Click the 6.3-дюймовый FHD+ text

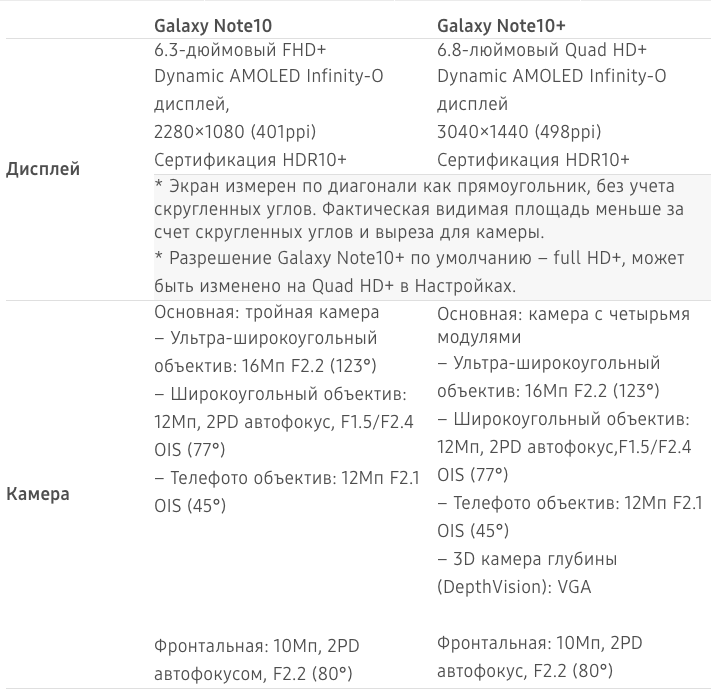click(240, 50)
